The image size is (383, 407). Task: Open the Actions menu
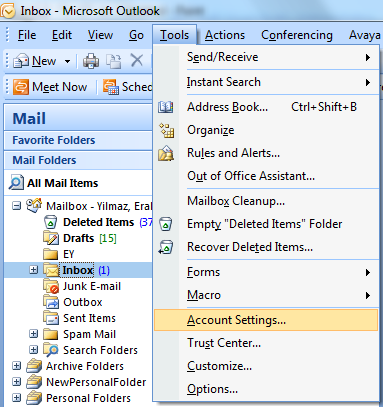coord(225,35)
